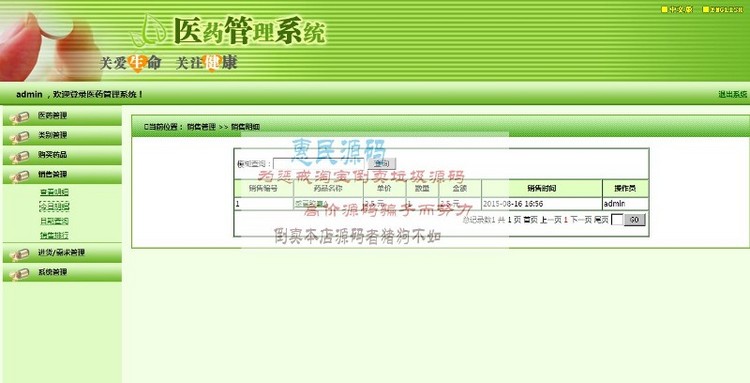Click the 销售编号 column header
The height and width of the screenshot is (383, 750).
point(264,188)
